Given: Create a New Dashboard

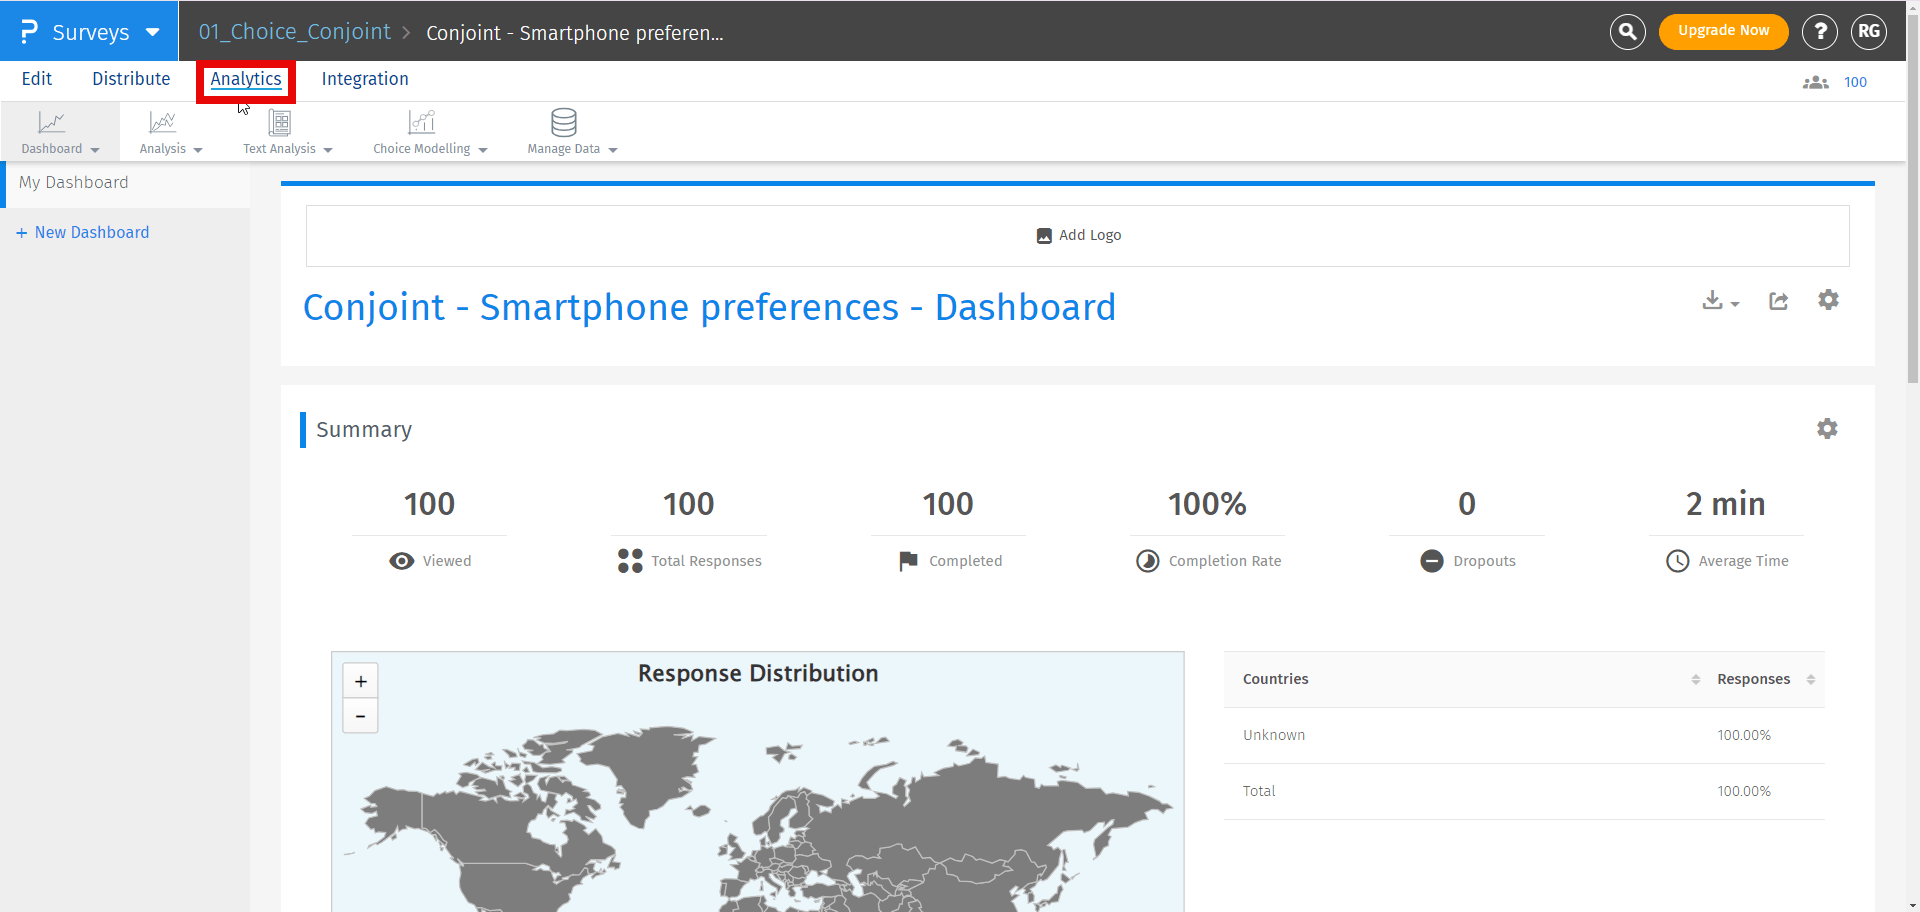Looking at the screenshot, I should click(x=83, y=232).
